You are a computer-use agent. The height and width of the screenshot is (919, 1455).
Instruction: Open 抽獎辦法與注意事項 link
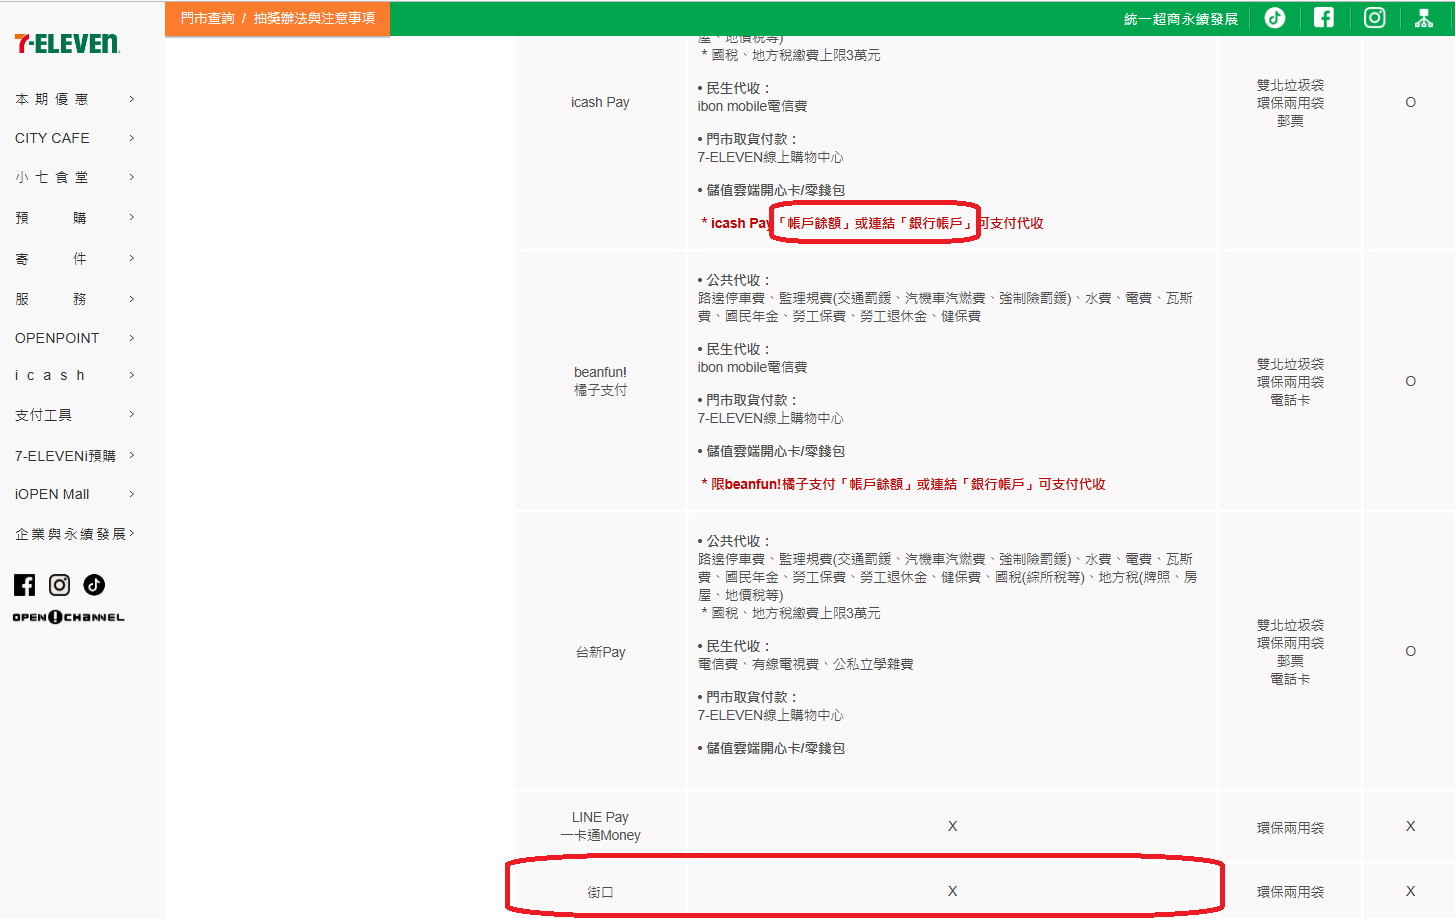[x=314, y=18]
